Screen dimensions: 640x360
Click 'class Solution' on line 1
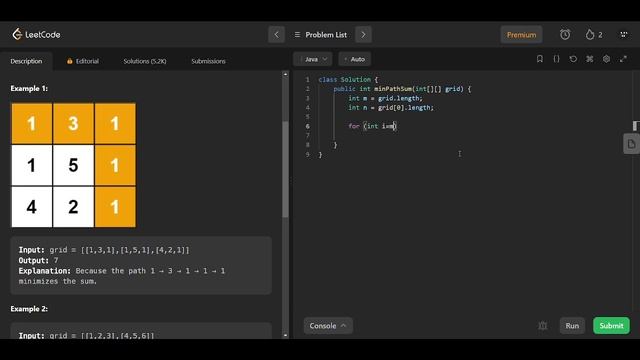click(x=344, y=80)
